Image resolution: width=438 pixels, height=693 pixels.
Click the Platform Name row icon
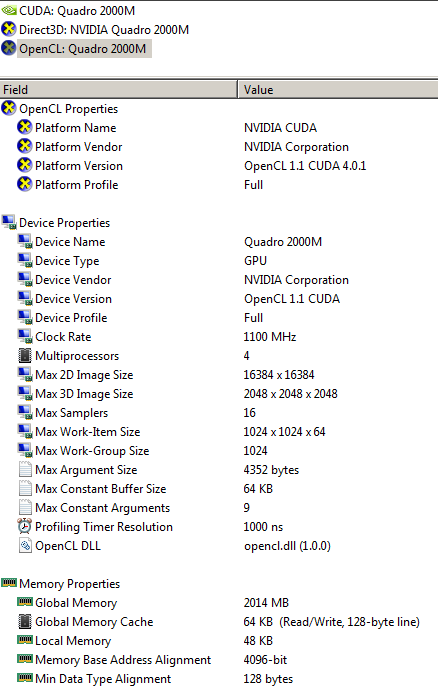25,127
